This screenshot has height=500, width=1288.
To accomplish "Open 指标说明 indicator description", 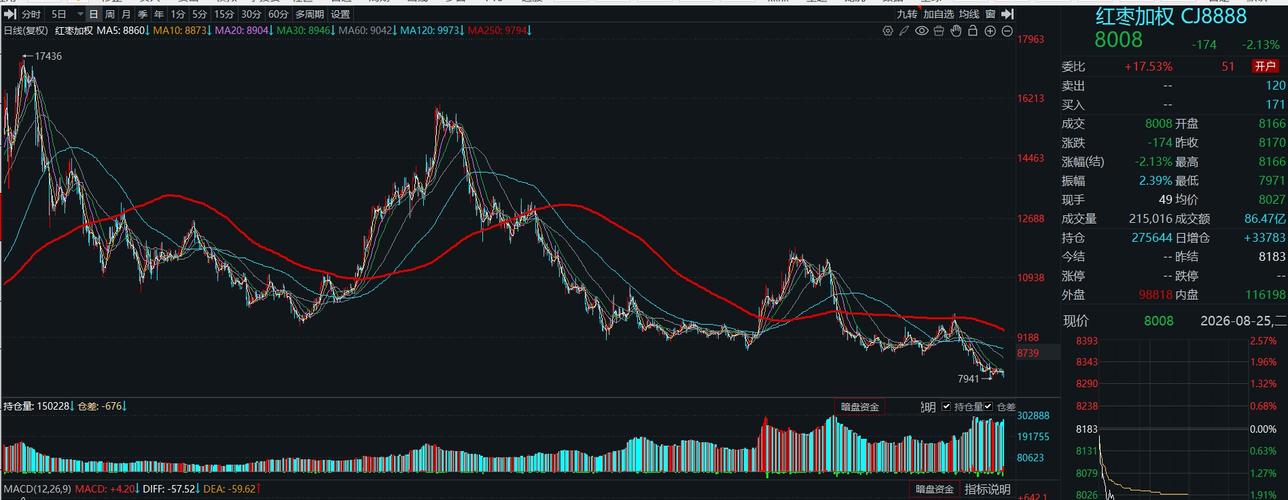I will 987,489.
